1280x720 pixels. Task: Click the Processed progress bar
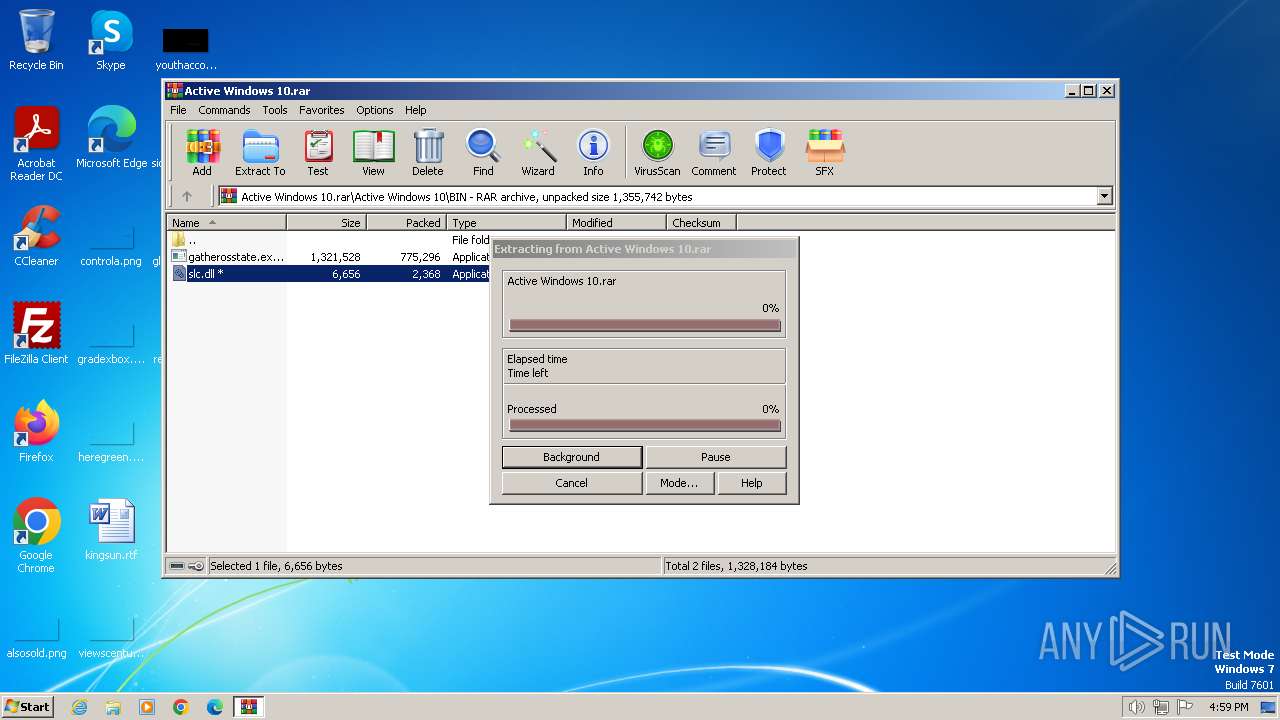[645, 425]
